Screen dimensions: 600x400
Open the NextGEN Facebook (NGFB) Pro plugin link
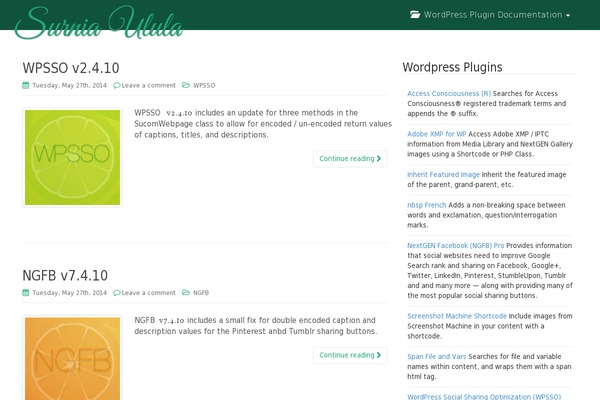456,245
